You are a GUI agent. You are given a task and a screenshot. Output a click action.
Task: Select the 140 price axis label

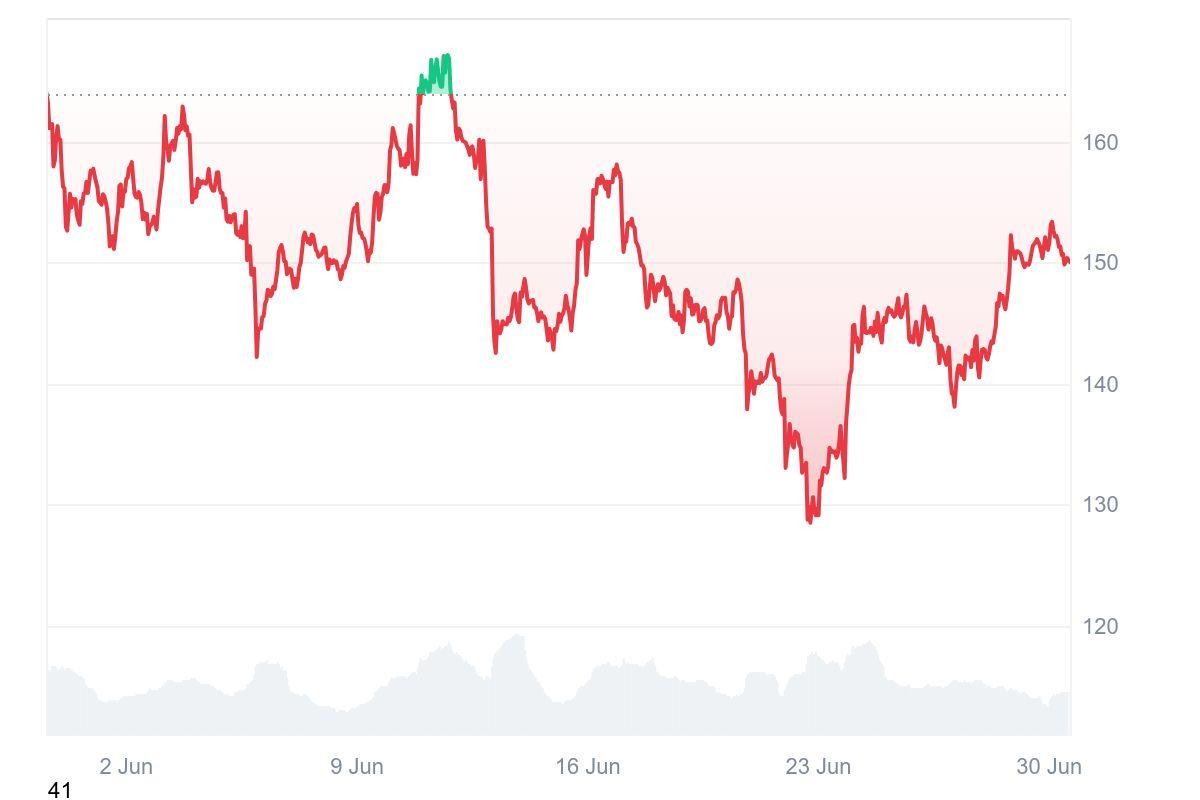[x=1100, y=384]
